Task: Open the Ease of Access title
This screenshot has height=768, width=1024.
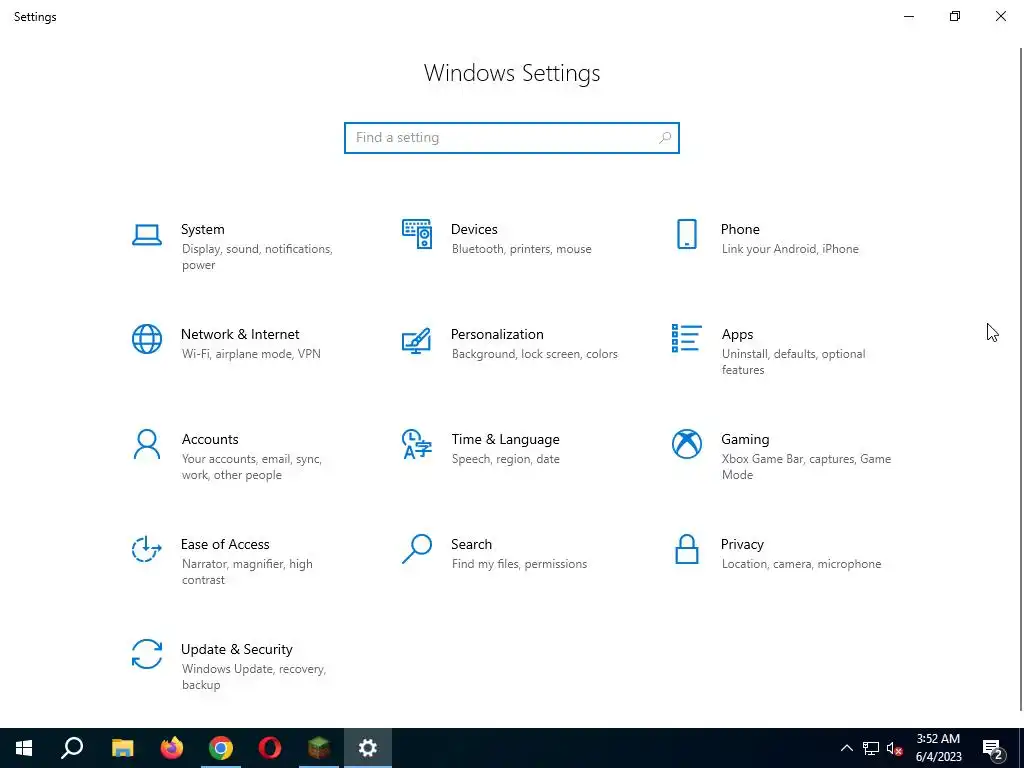Action: tap(225, 545)
